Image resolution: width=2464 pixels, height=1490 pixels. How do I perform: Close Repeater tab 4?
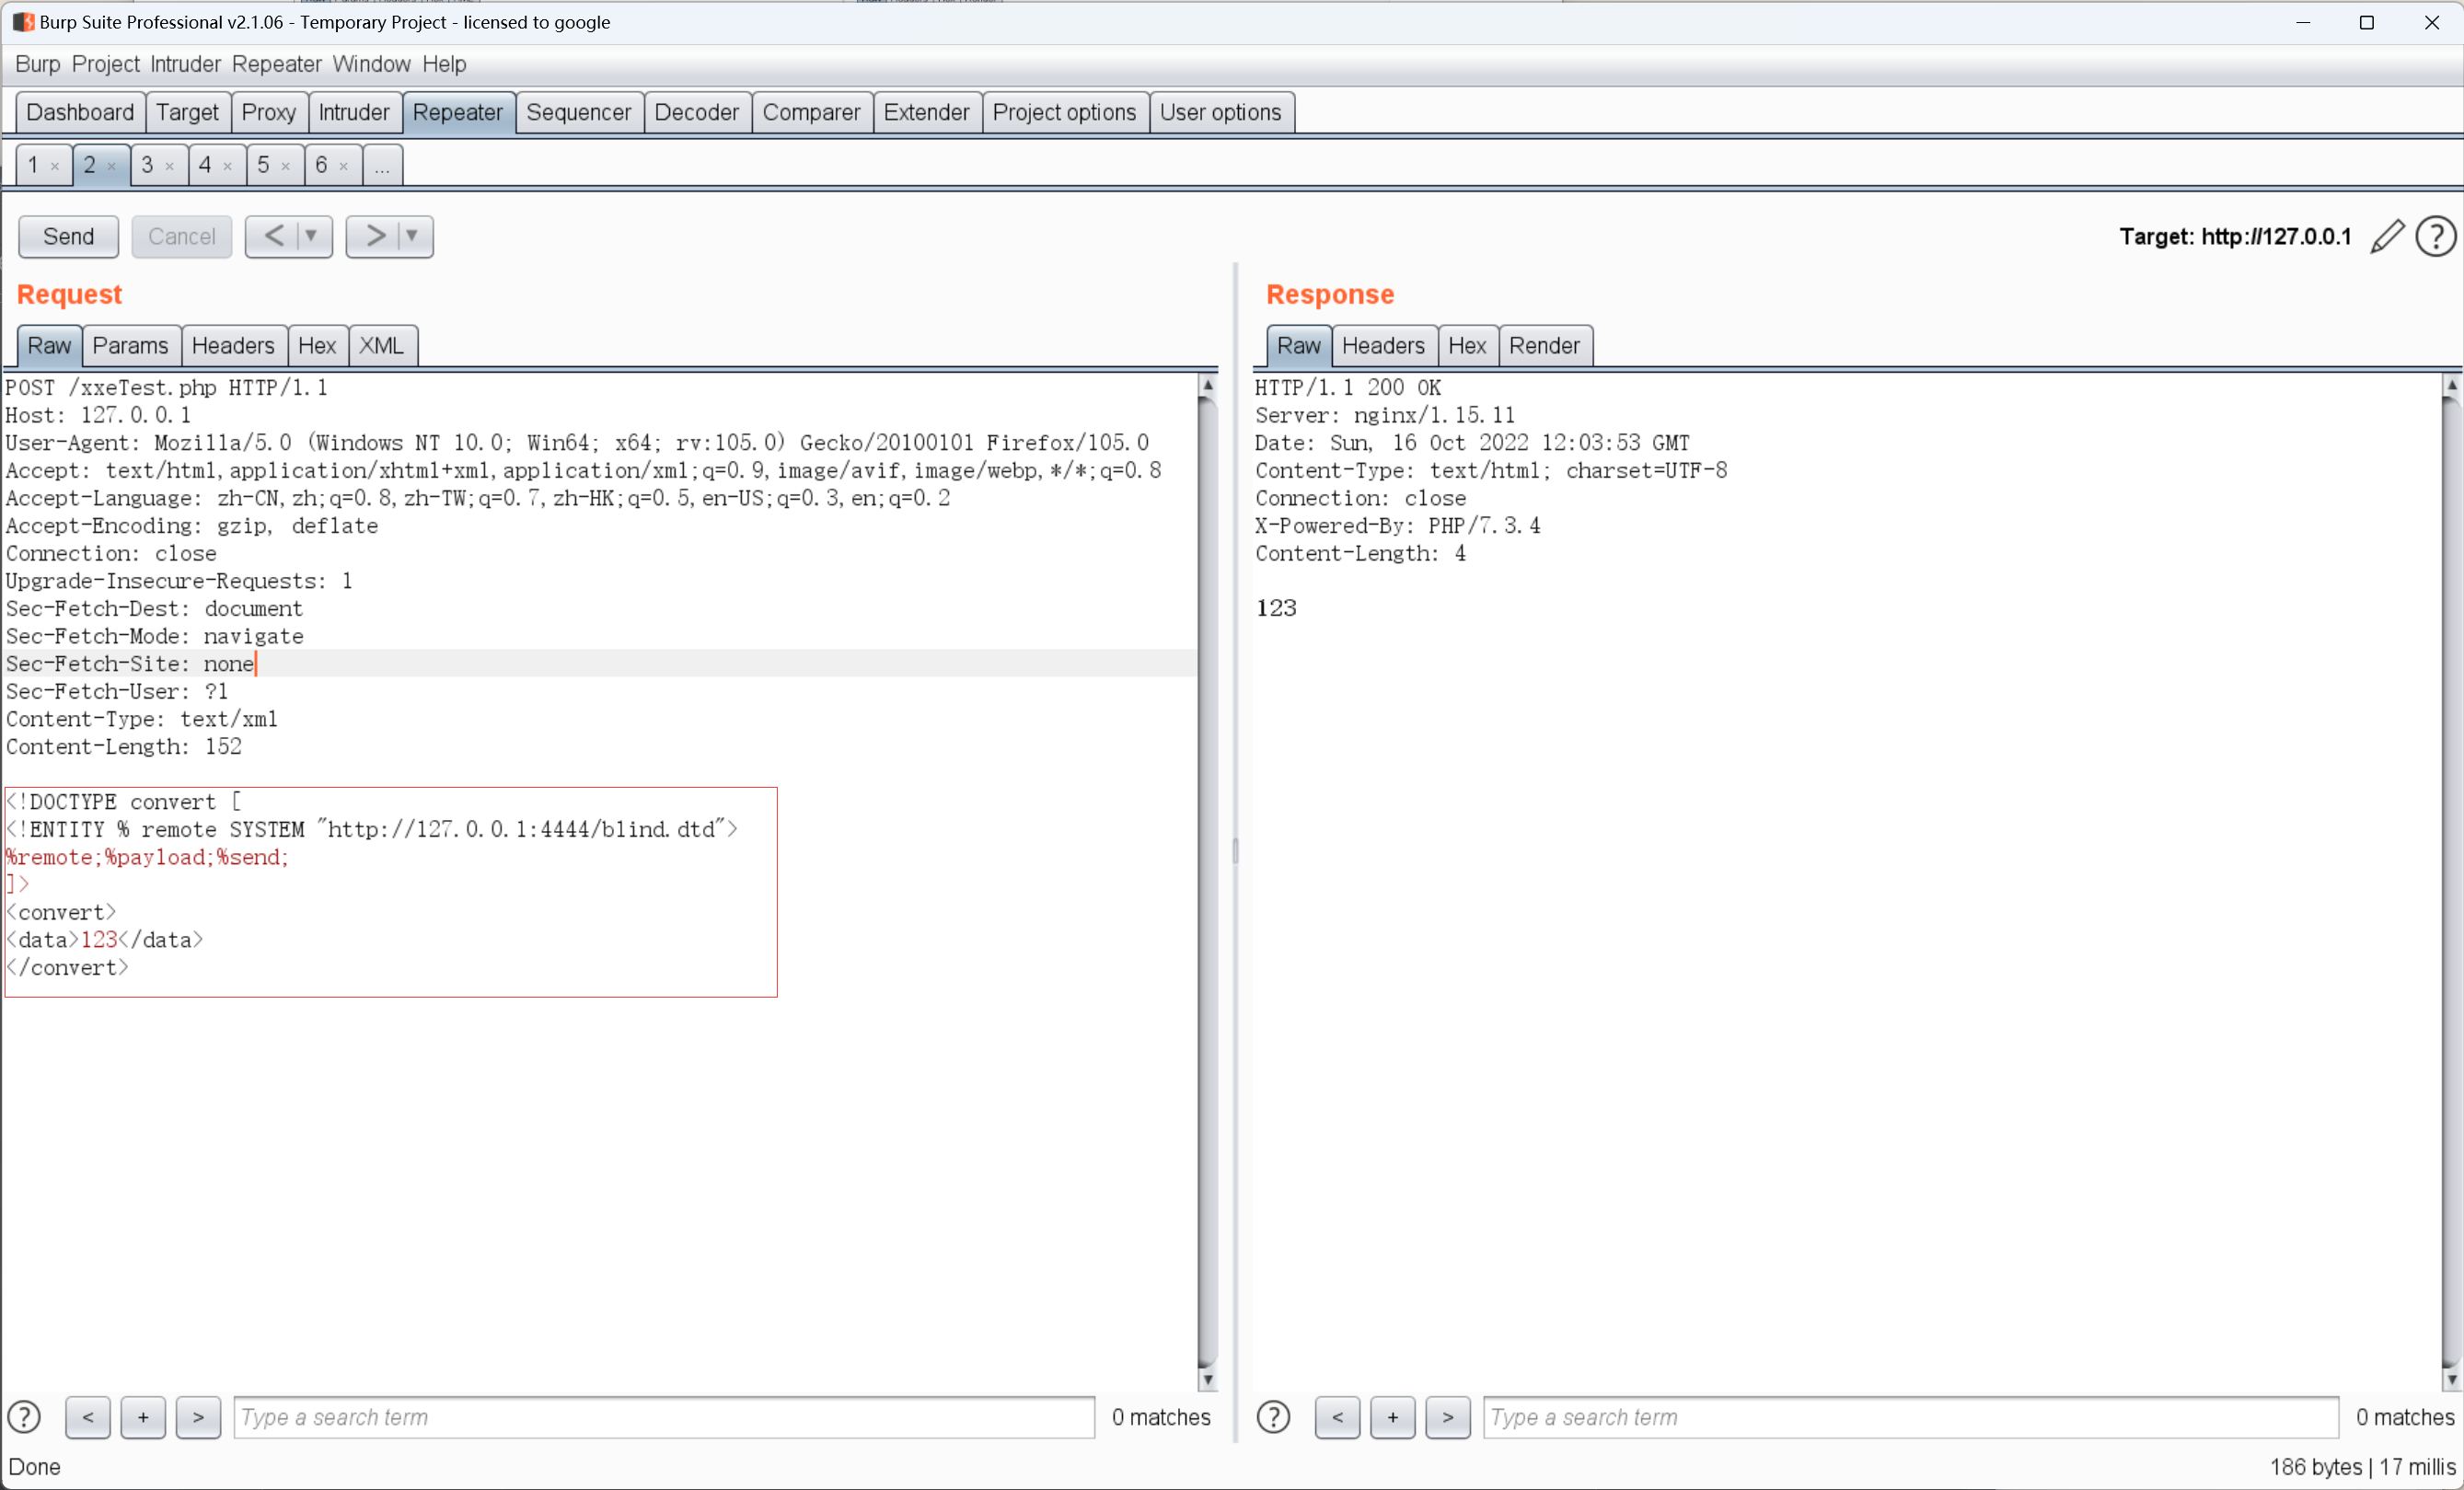point(228,167)
